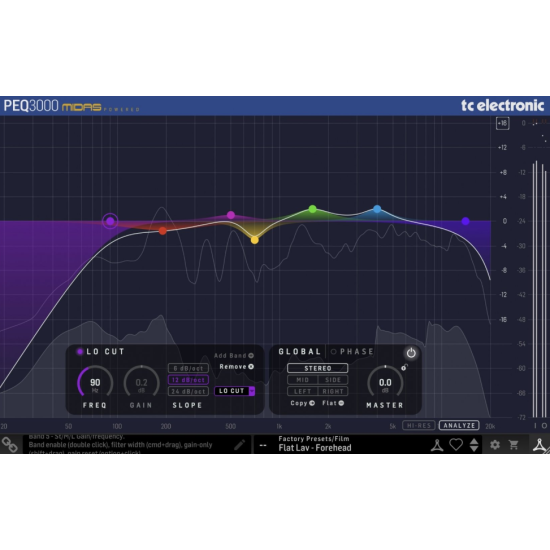Click the pencil edit icon
Image resolution: width=550 pixels, height=550 pixels.
240,445
